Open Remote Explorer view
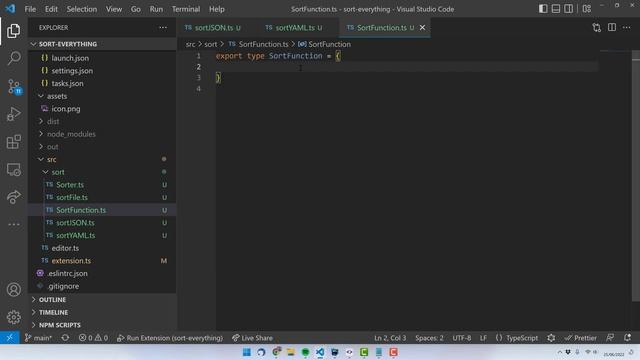Viewport: 640px width, 360px height. (13, 169)
